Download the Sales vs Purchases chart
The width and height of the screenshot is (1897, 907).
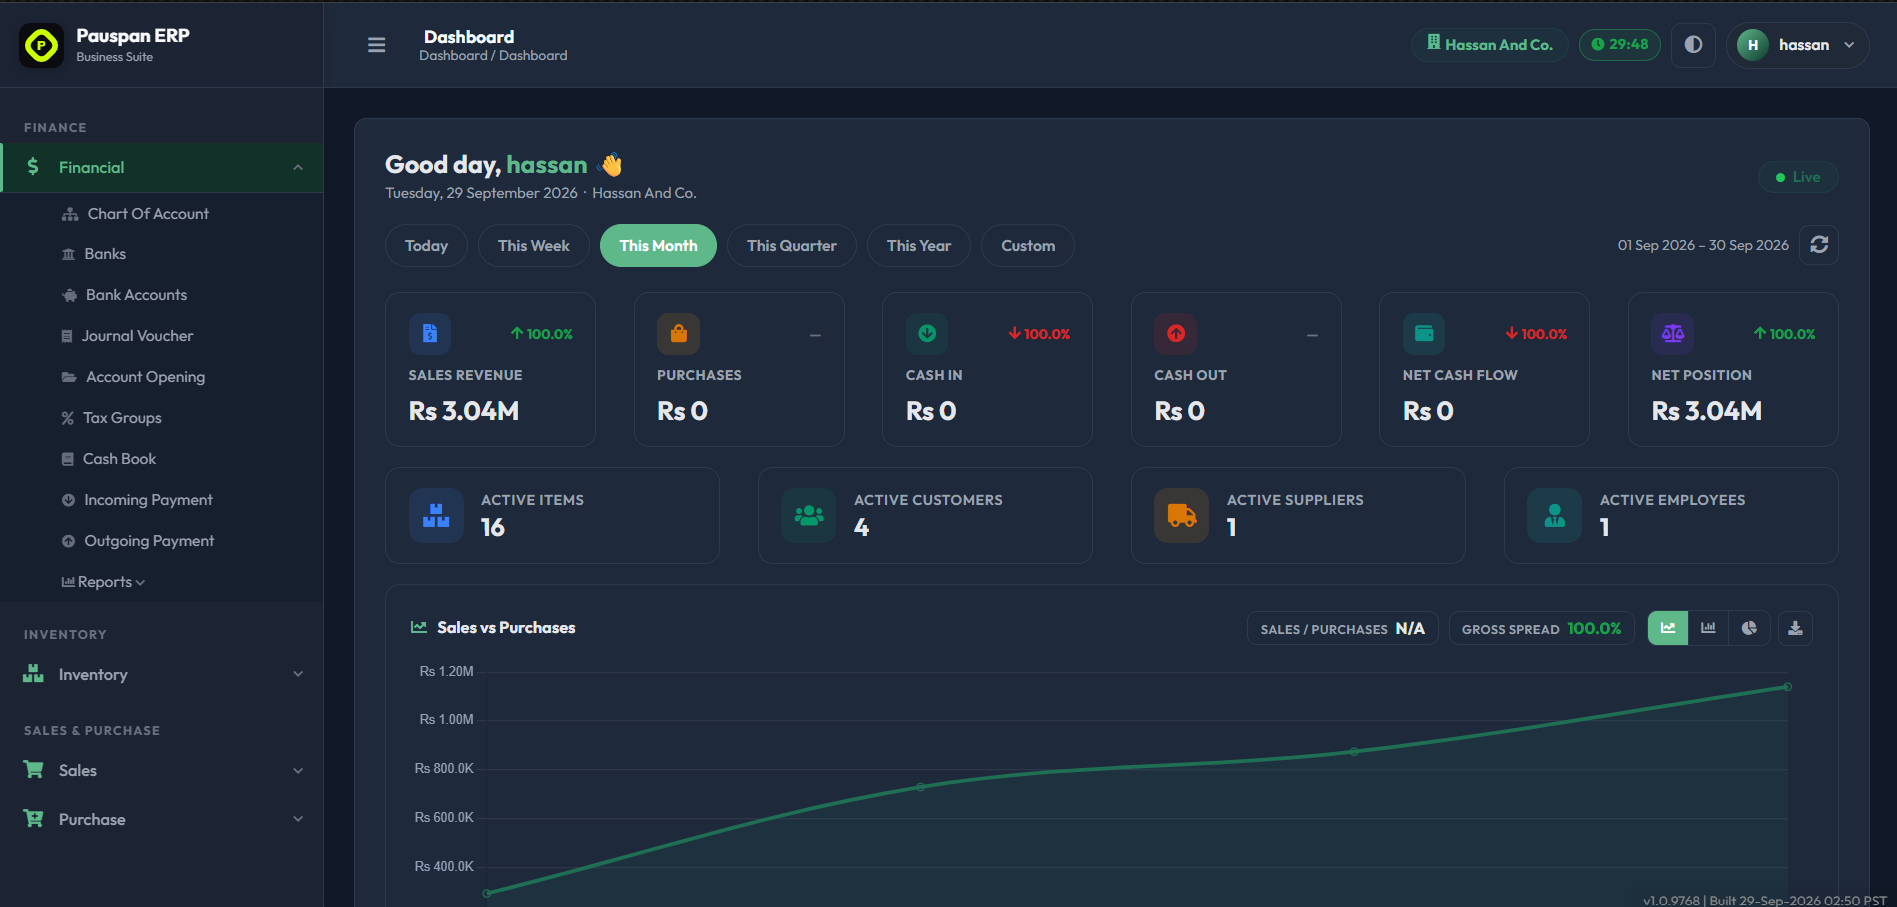(x=1796, y=628)
